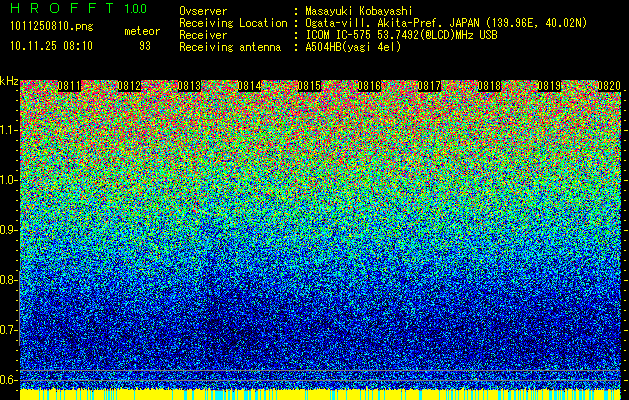Click the 0819 time marker
629x400 pixels.
549,86
